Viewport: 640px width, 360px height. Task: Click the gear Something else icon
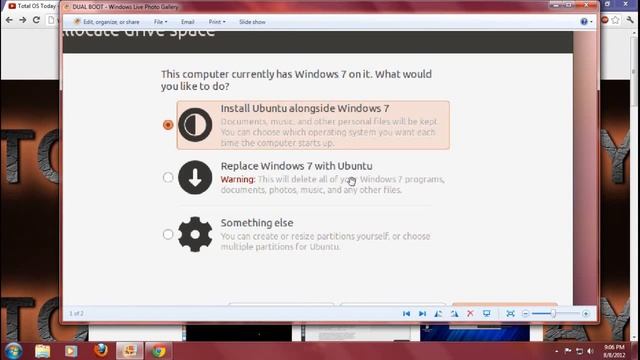click(195, 234)
